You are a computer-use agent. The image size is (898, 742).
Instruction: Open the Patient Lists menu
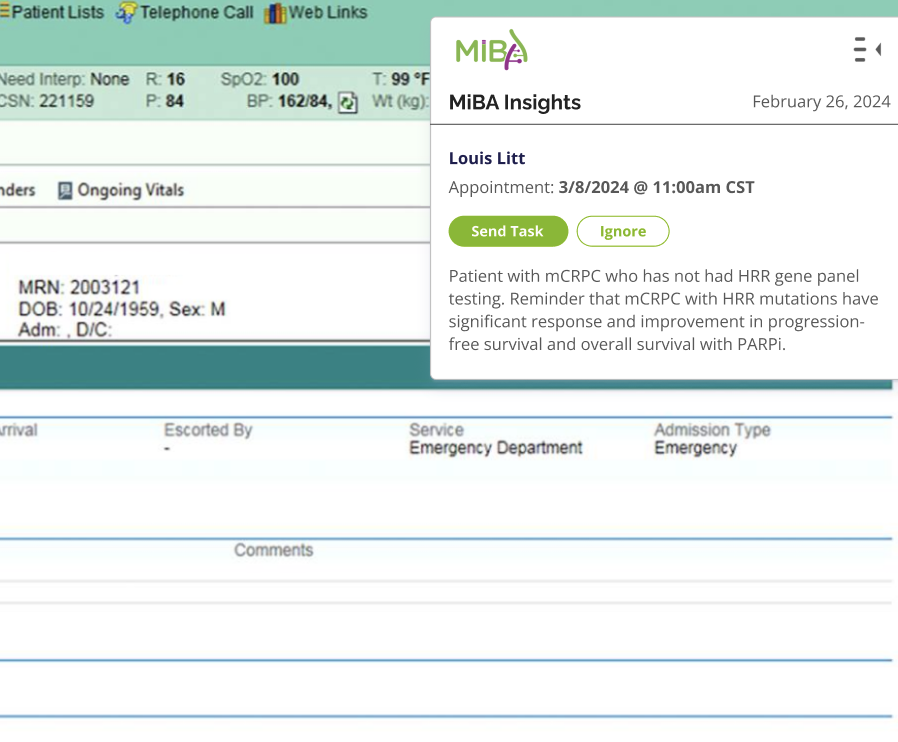pos(52,12)
